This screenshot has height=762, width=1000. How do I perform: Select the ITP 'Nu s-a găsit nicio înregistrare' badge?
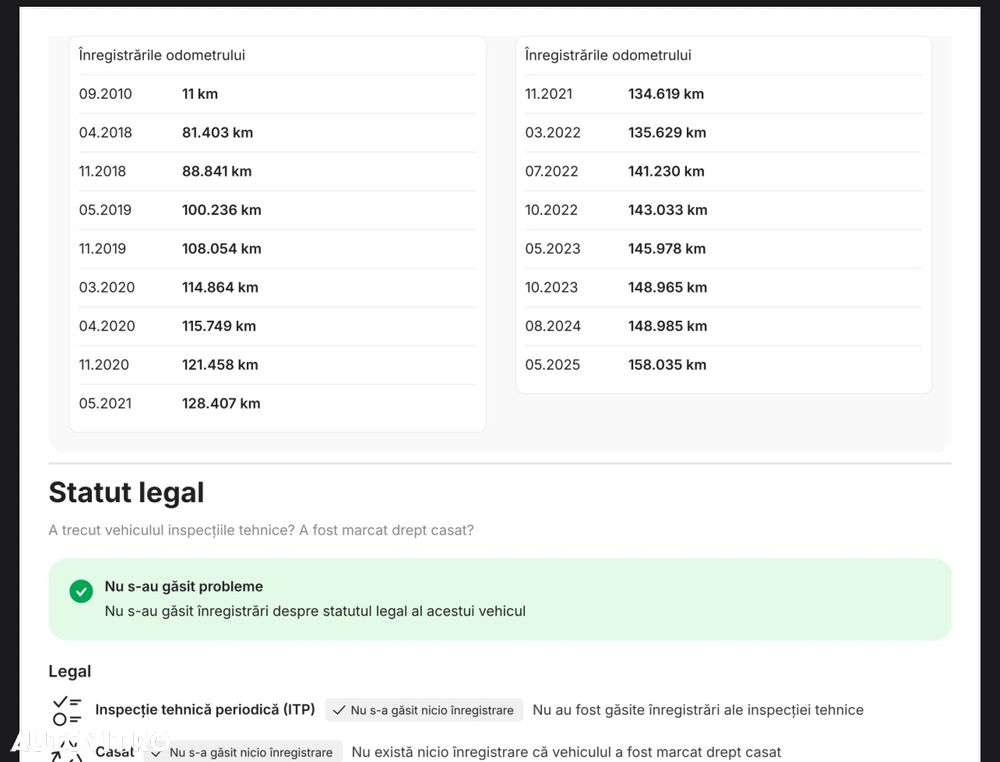click(x=424, y=710)
